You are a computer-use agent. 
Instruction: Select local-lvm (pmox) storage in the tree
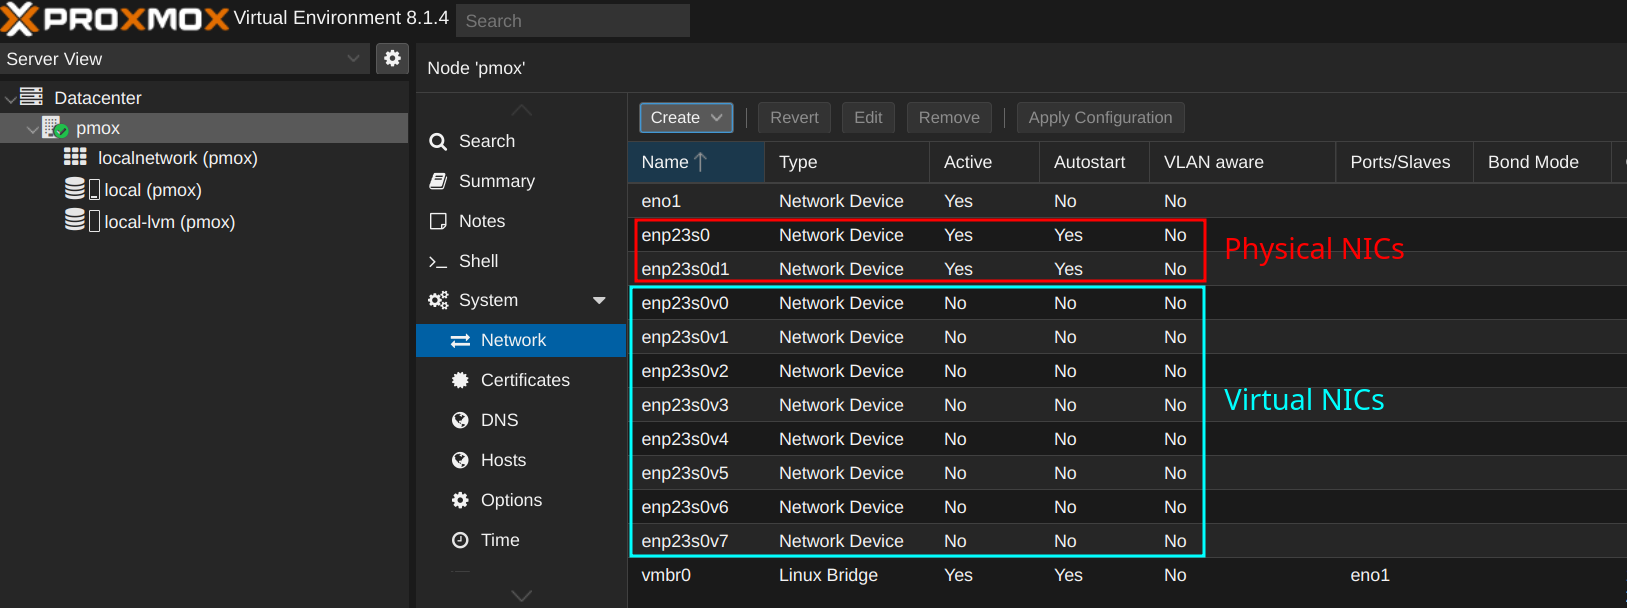click(x=204, y=222)
